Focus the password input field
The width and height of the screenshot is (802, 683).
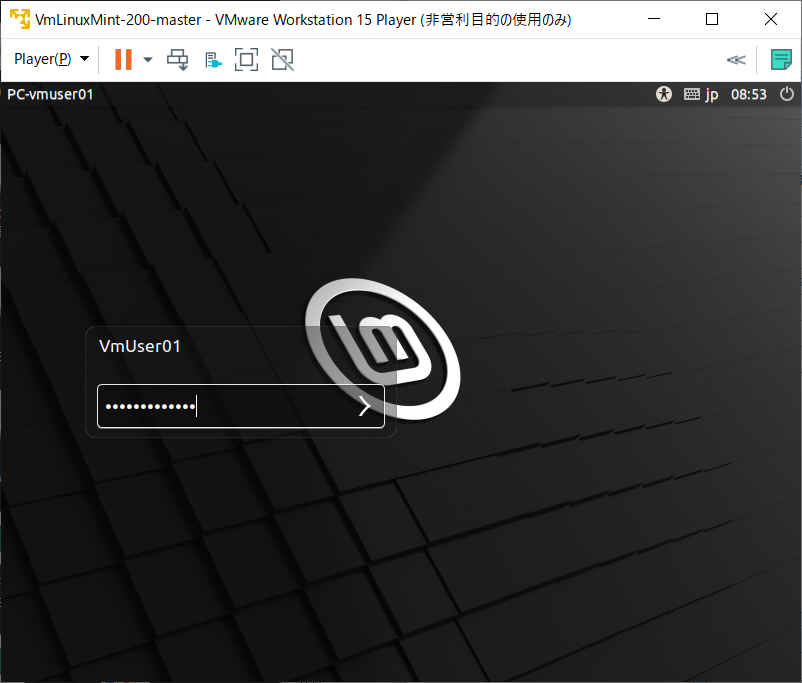(240, 406)
